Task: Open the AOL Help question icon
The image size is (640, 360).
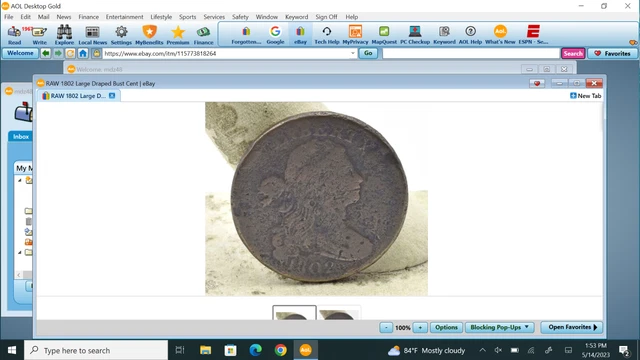Action: (x=470, y=35)
